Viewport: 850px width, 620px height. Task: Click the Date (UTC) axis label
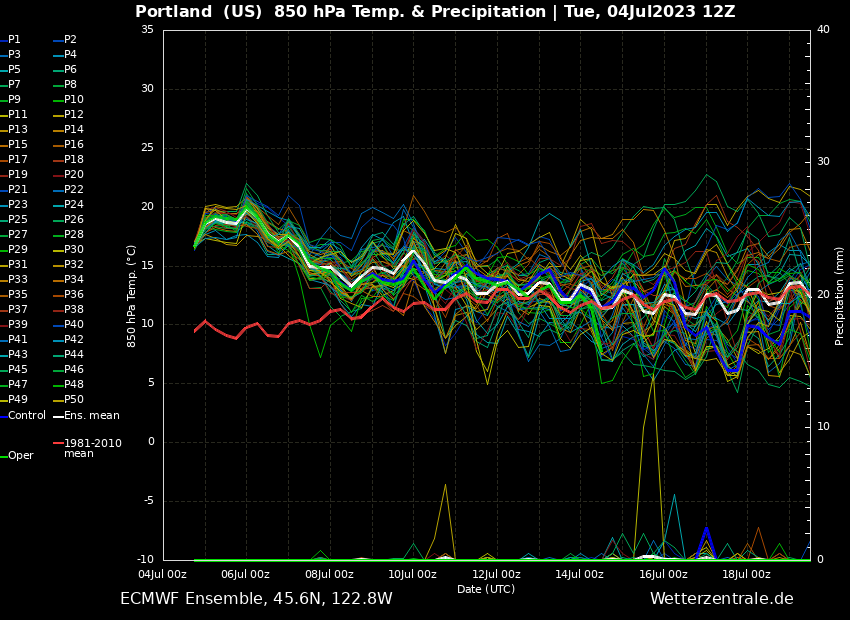coord(486,589)
